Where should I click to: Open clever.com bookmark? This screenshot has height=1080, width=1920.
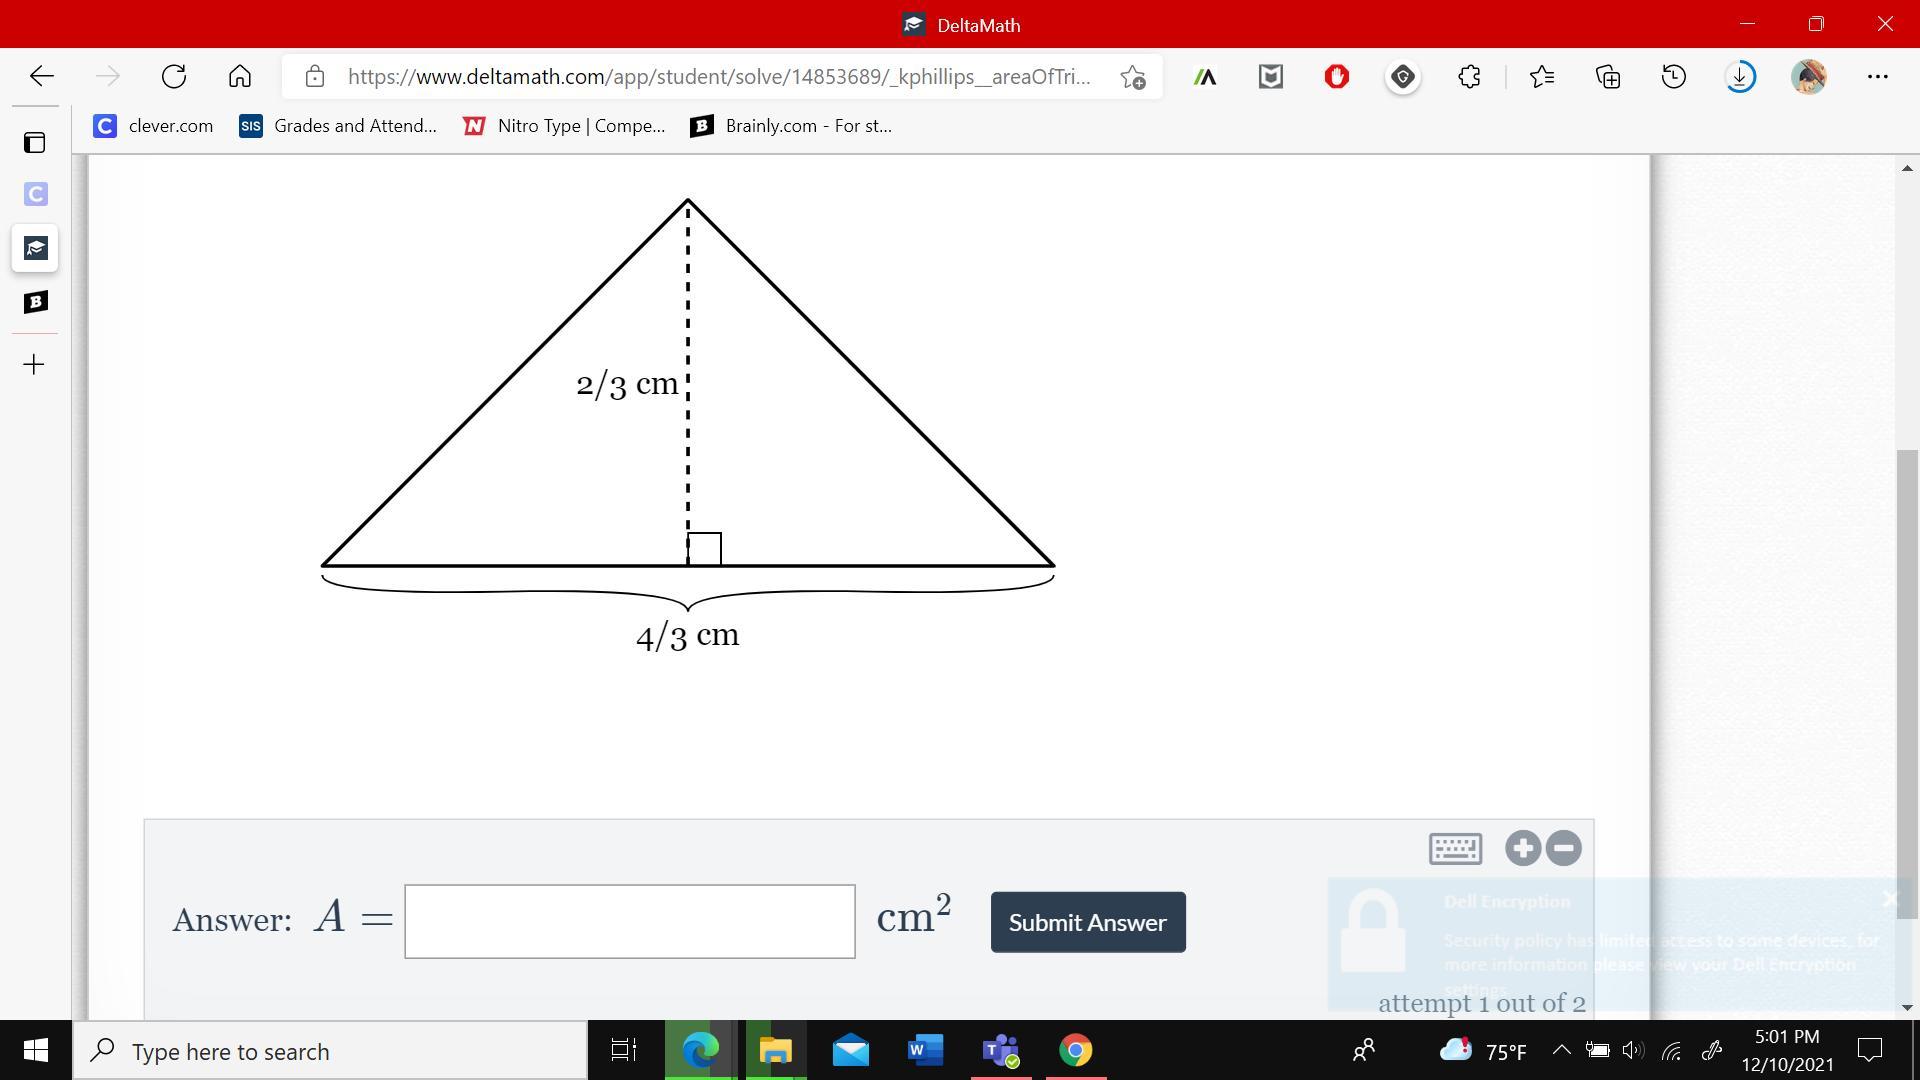(153, 126)
